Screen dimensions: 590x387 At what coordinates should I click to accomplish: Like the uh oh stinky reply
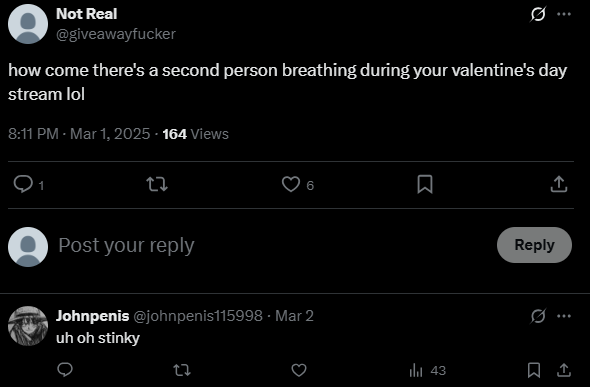[x=299, y=370]
